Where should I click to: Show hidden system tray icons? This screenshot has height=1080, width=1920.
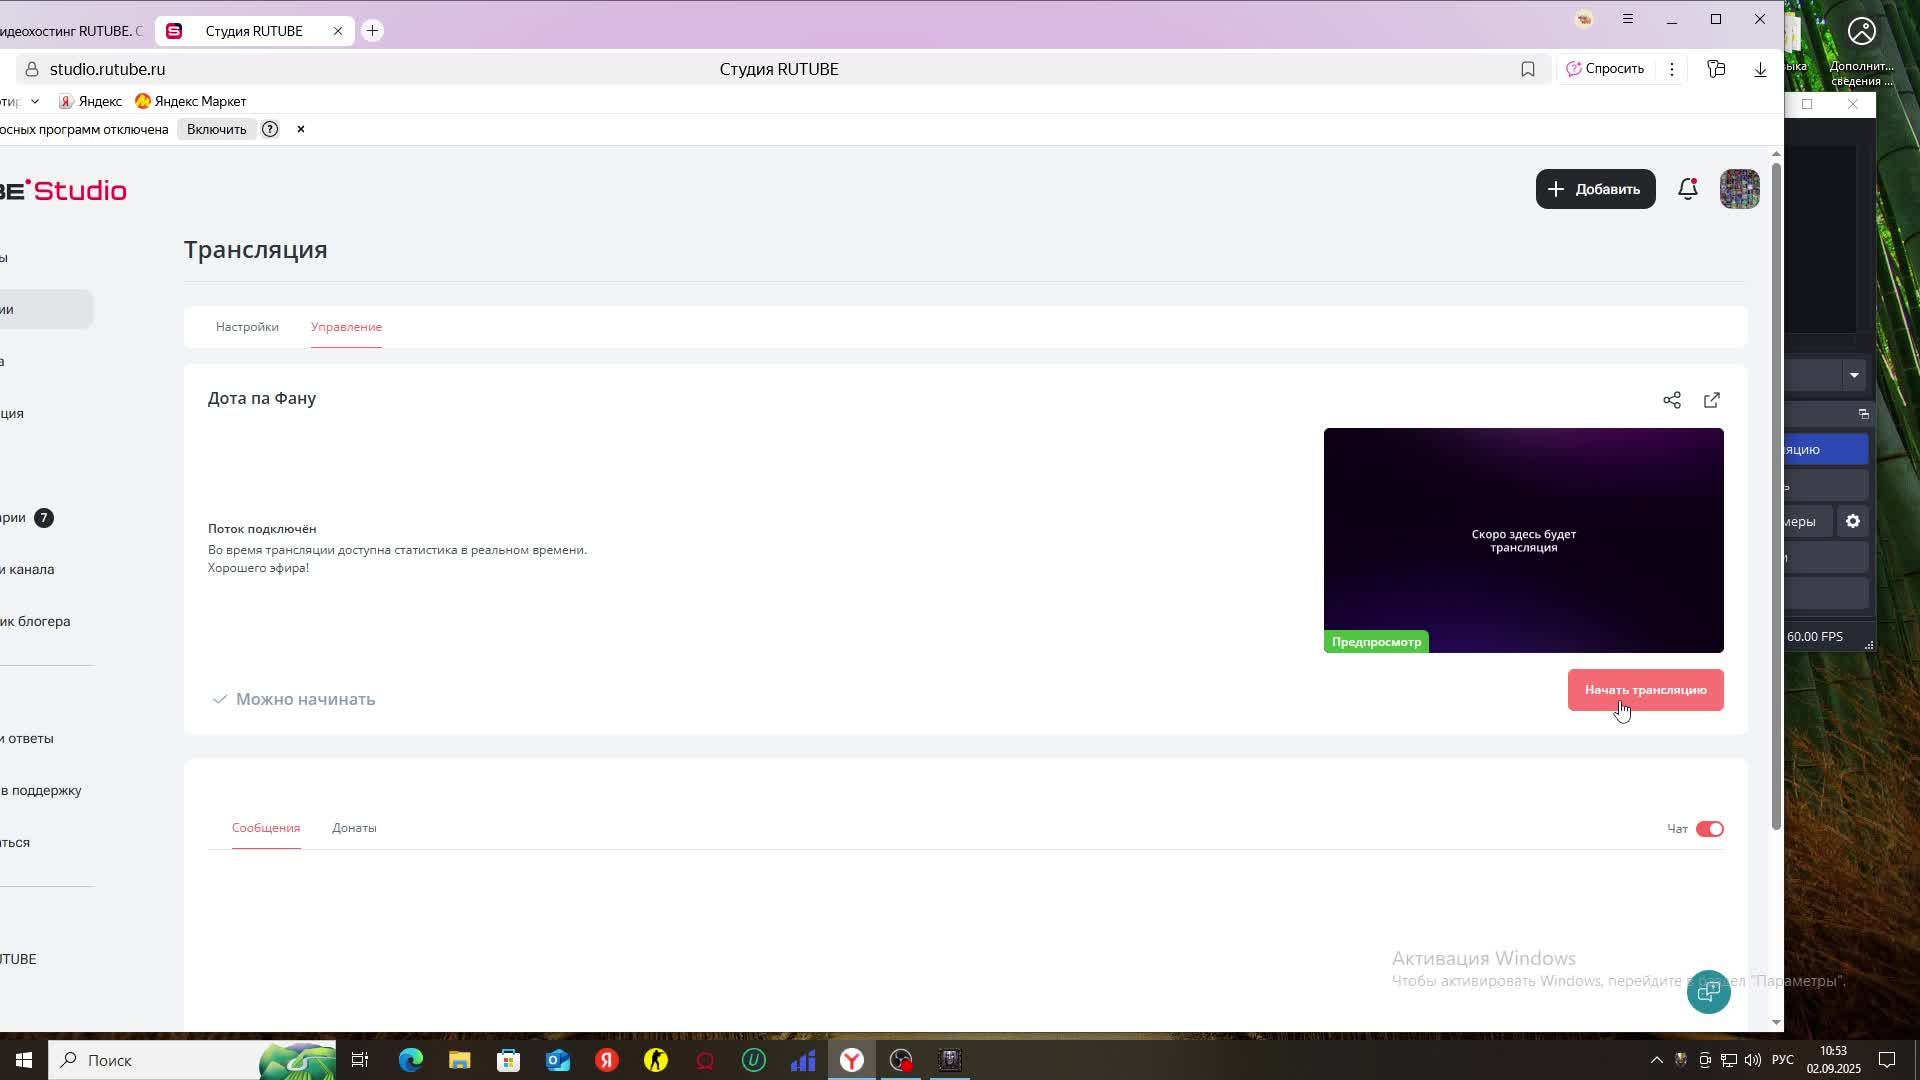tap(1656, 1060)
